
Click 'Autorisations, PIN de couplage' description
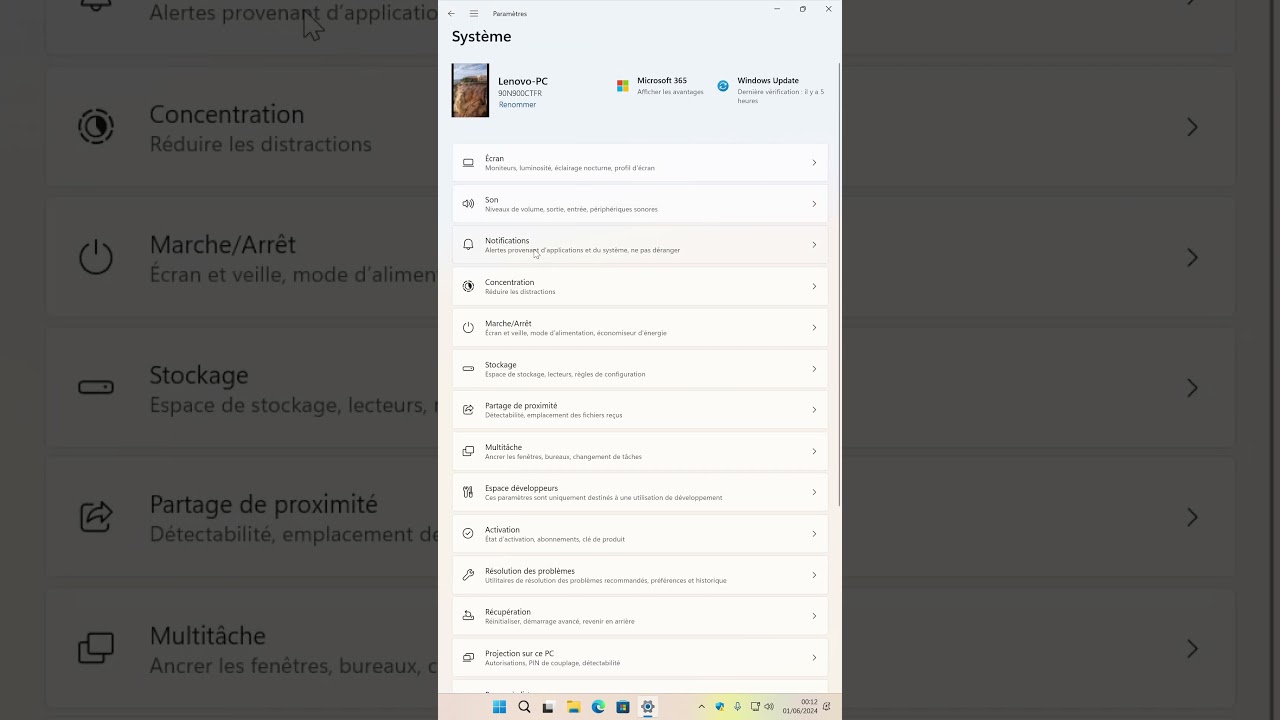[552, 663]
